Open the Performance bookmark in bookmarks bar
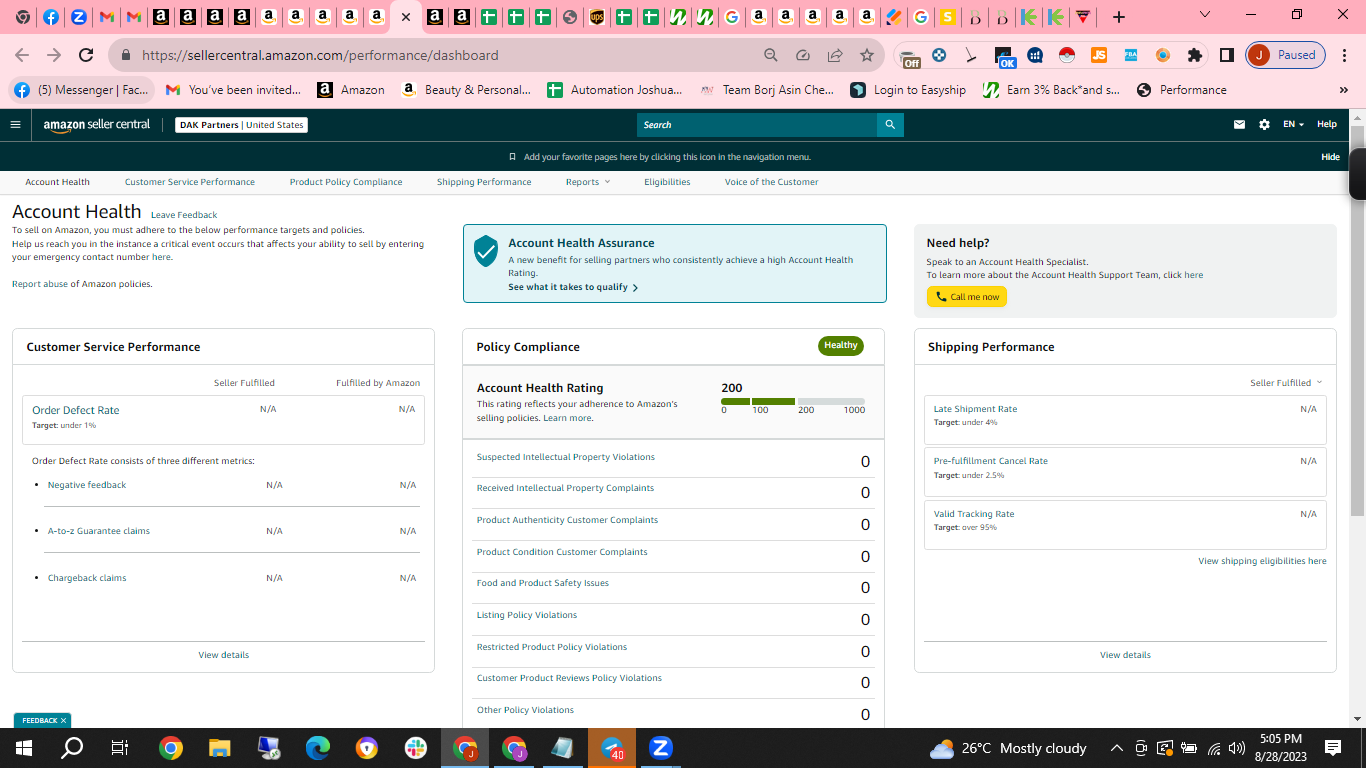The height and width of the screenshot is (768, 1366). point(1181,90)
